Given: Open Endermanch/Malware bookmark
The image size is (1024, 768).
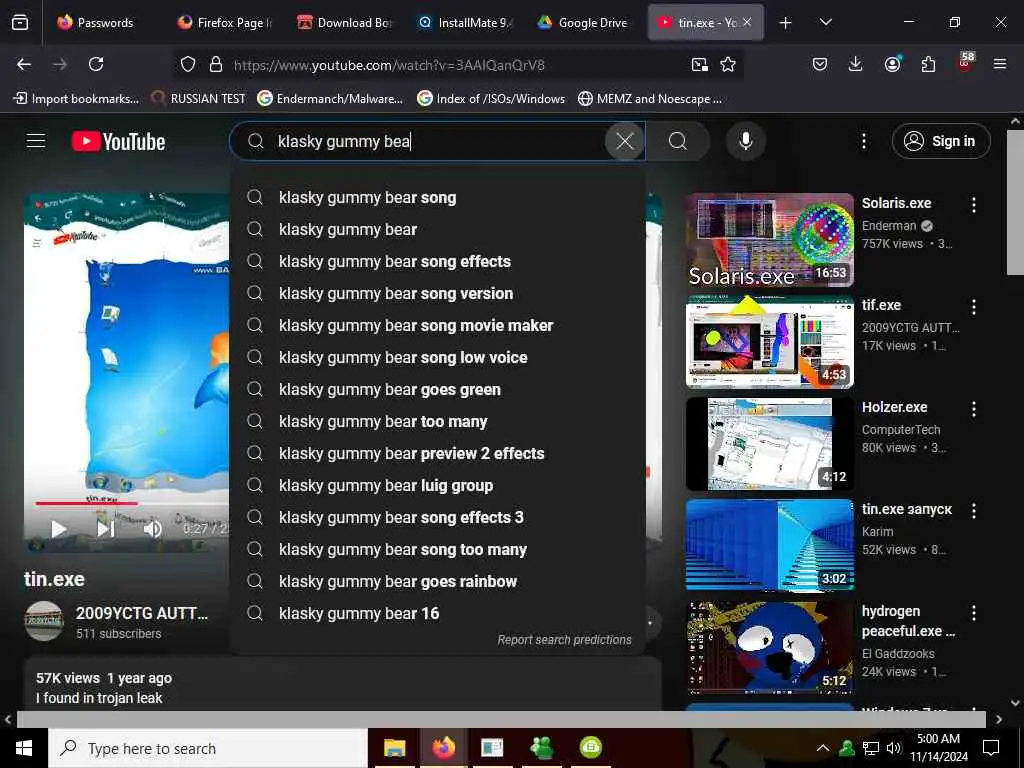Looking at the screenshot, I should pos(330,99).
